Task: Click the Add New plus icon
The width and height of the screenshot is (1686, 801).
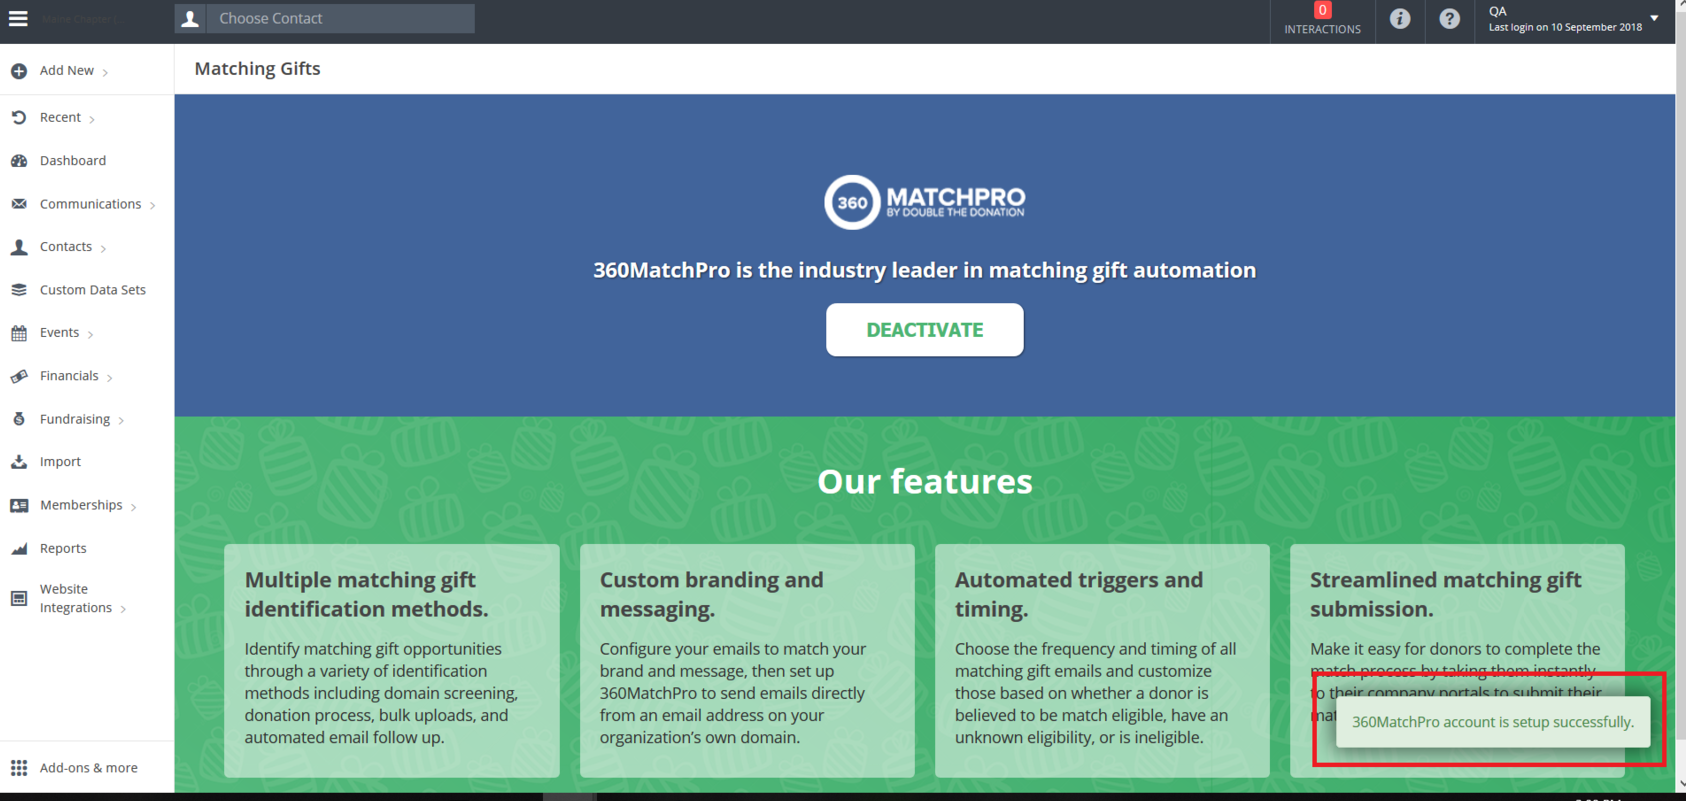Action: [19, 71]
